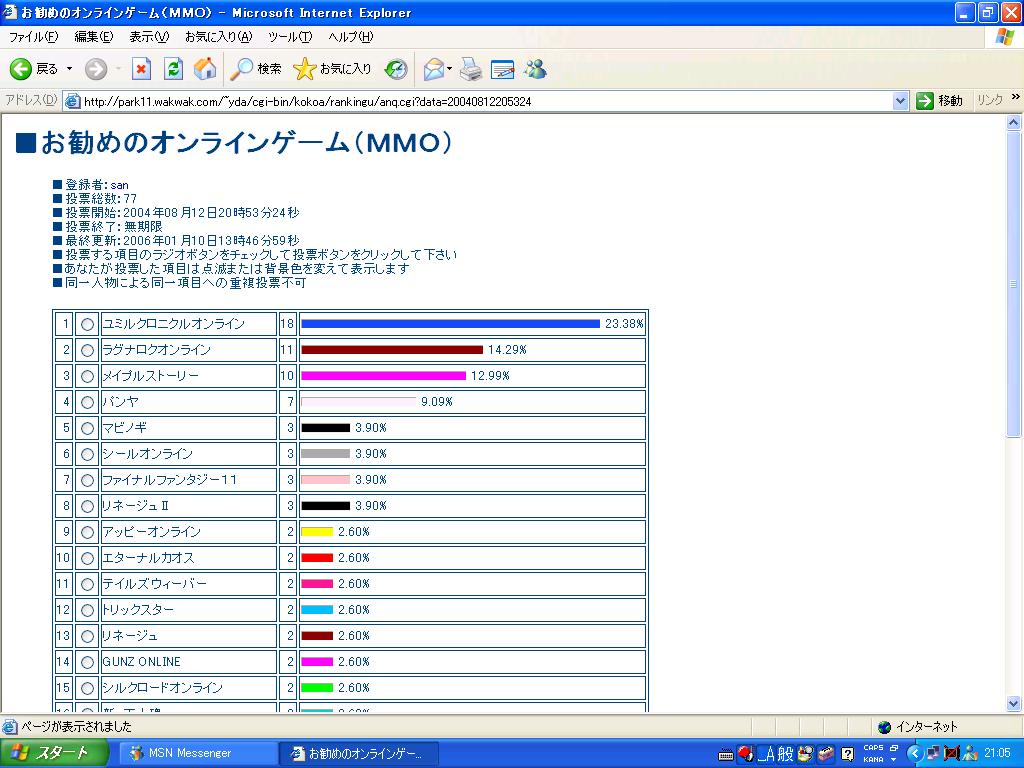Open the 表示(V) menu
The height and width of the screenshot is (768, 1024).
click(149, 37)
